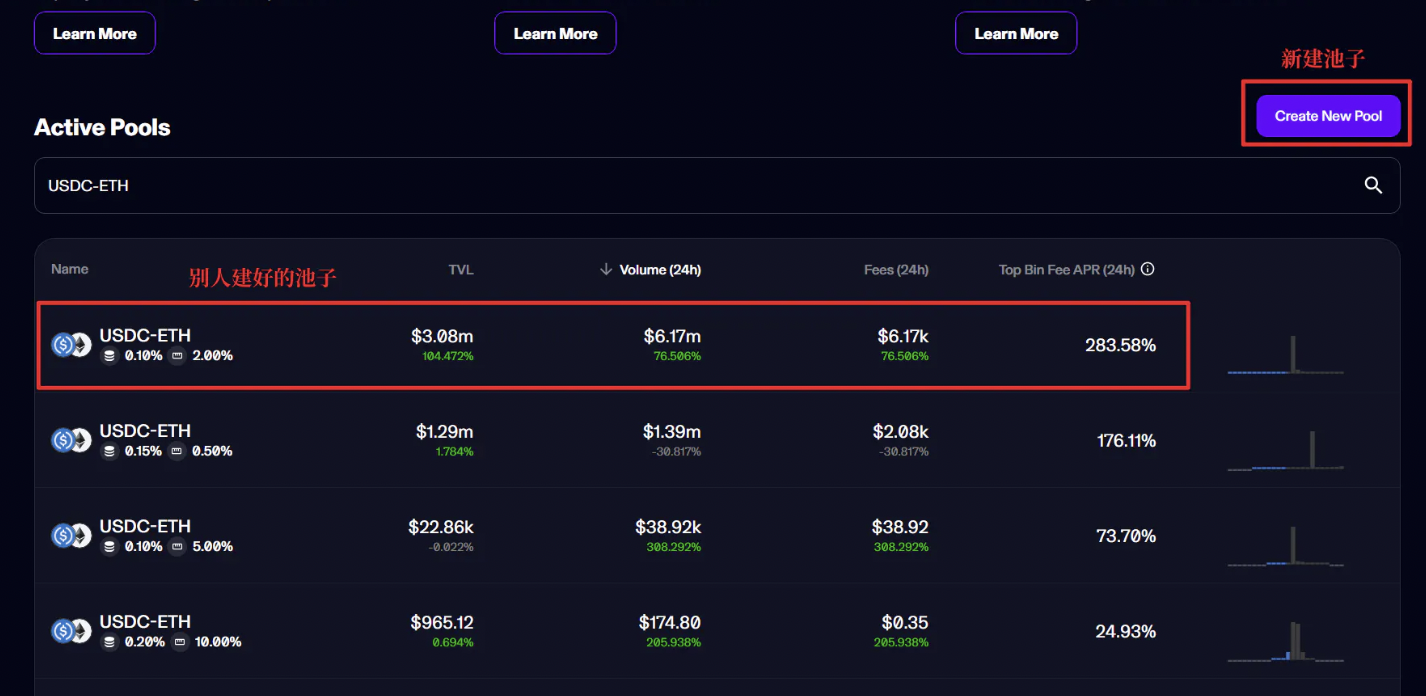Sort pools by TVL column header
Viewport: 1426px width, 696px height.
[461, 269]
